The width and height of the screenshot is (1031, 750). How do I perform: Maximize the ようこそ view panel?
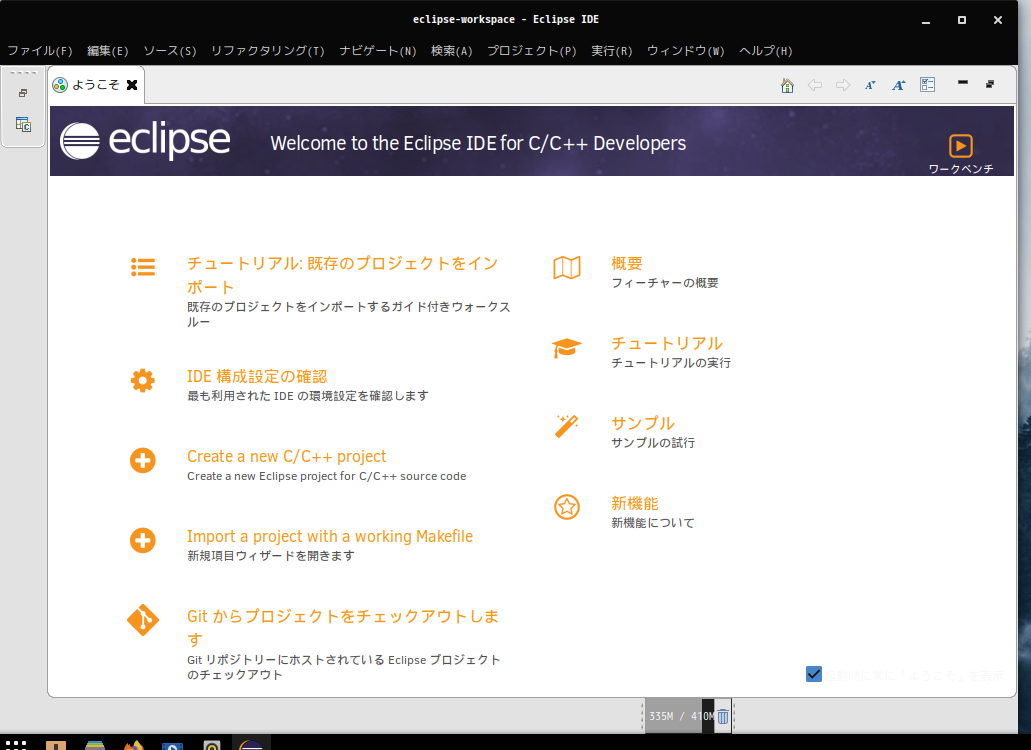(990, 84)
